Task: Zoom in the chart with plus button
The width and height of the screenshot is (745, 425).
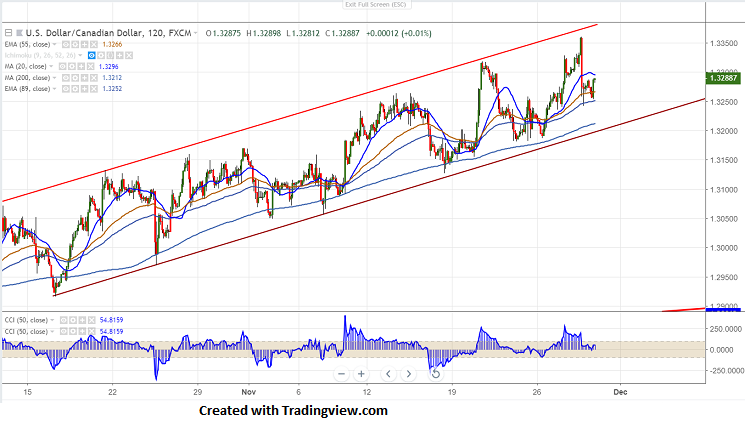Action: [361, 374]
